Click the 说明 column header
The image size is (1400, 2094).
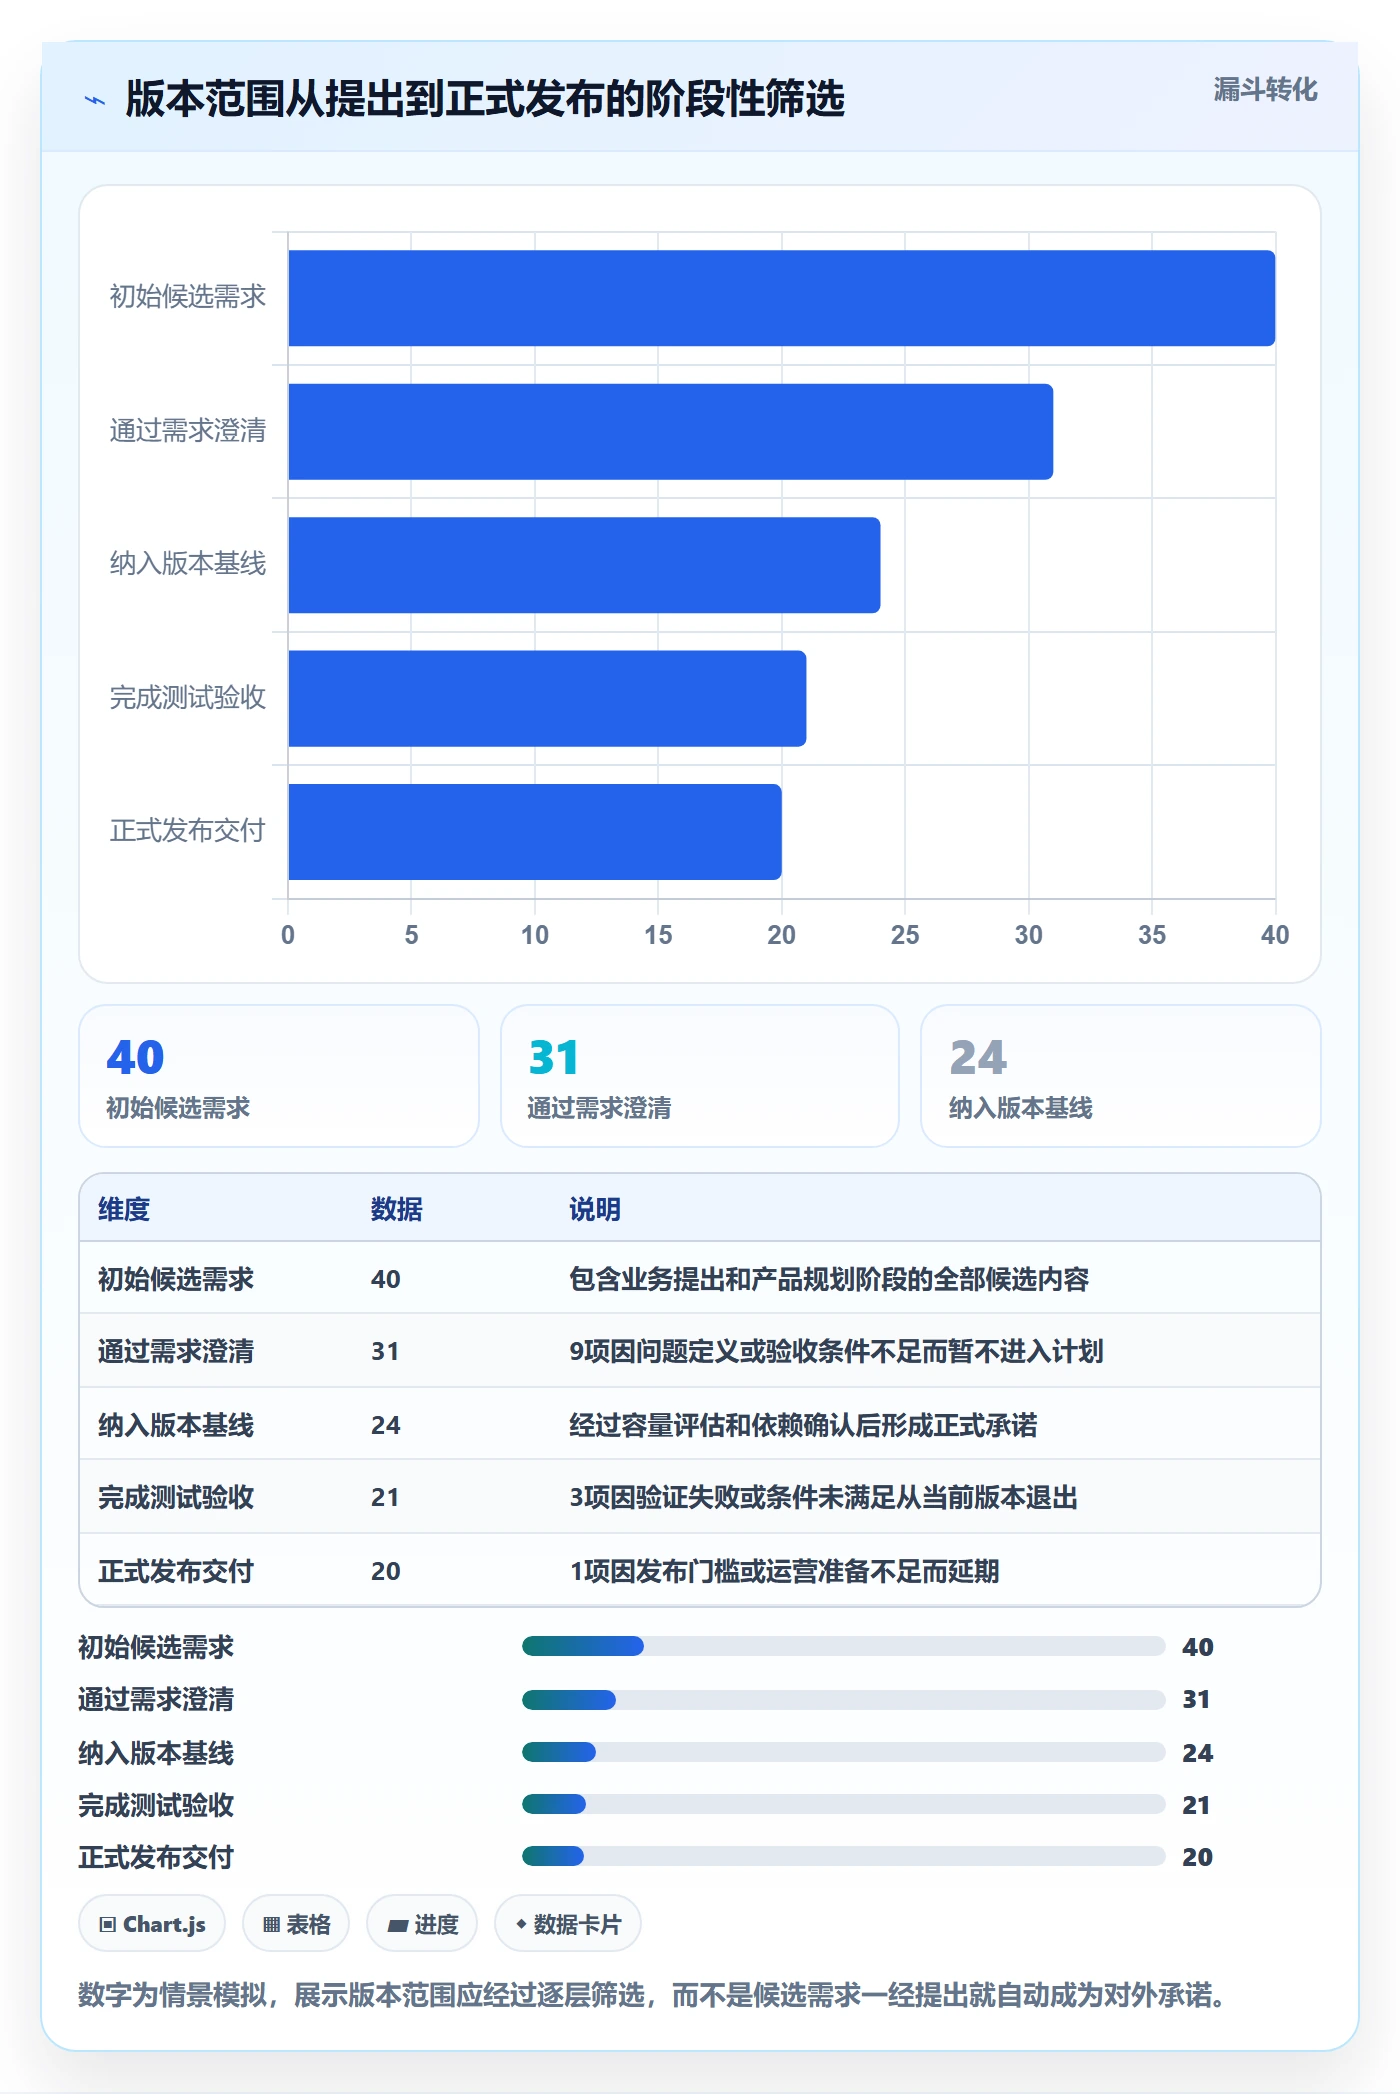595,1209
